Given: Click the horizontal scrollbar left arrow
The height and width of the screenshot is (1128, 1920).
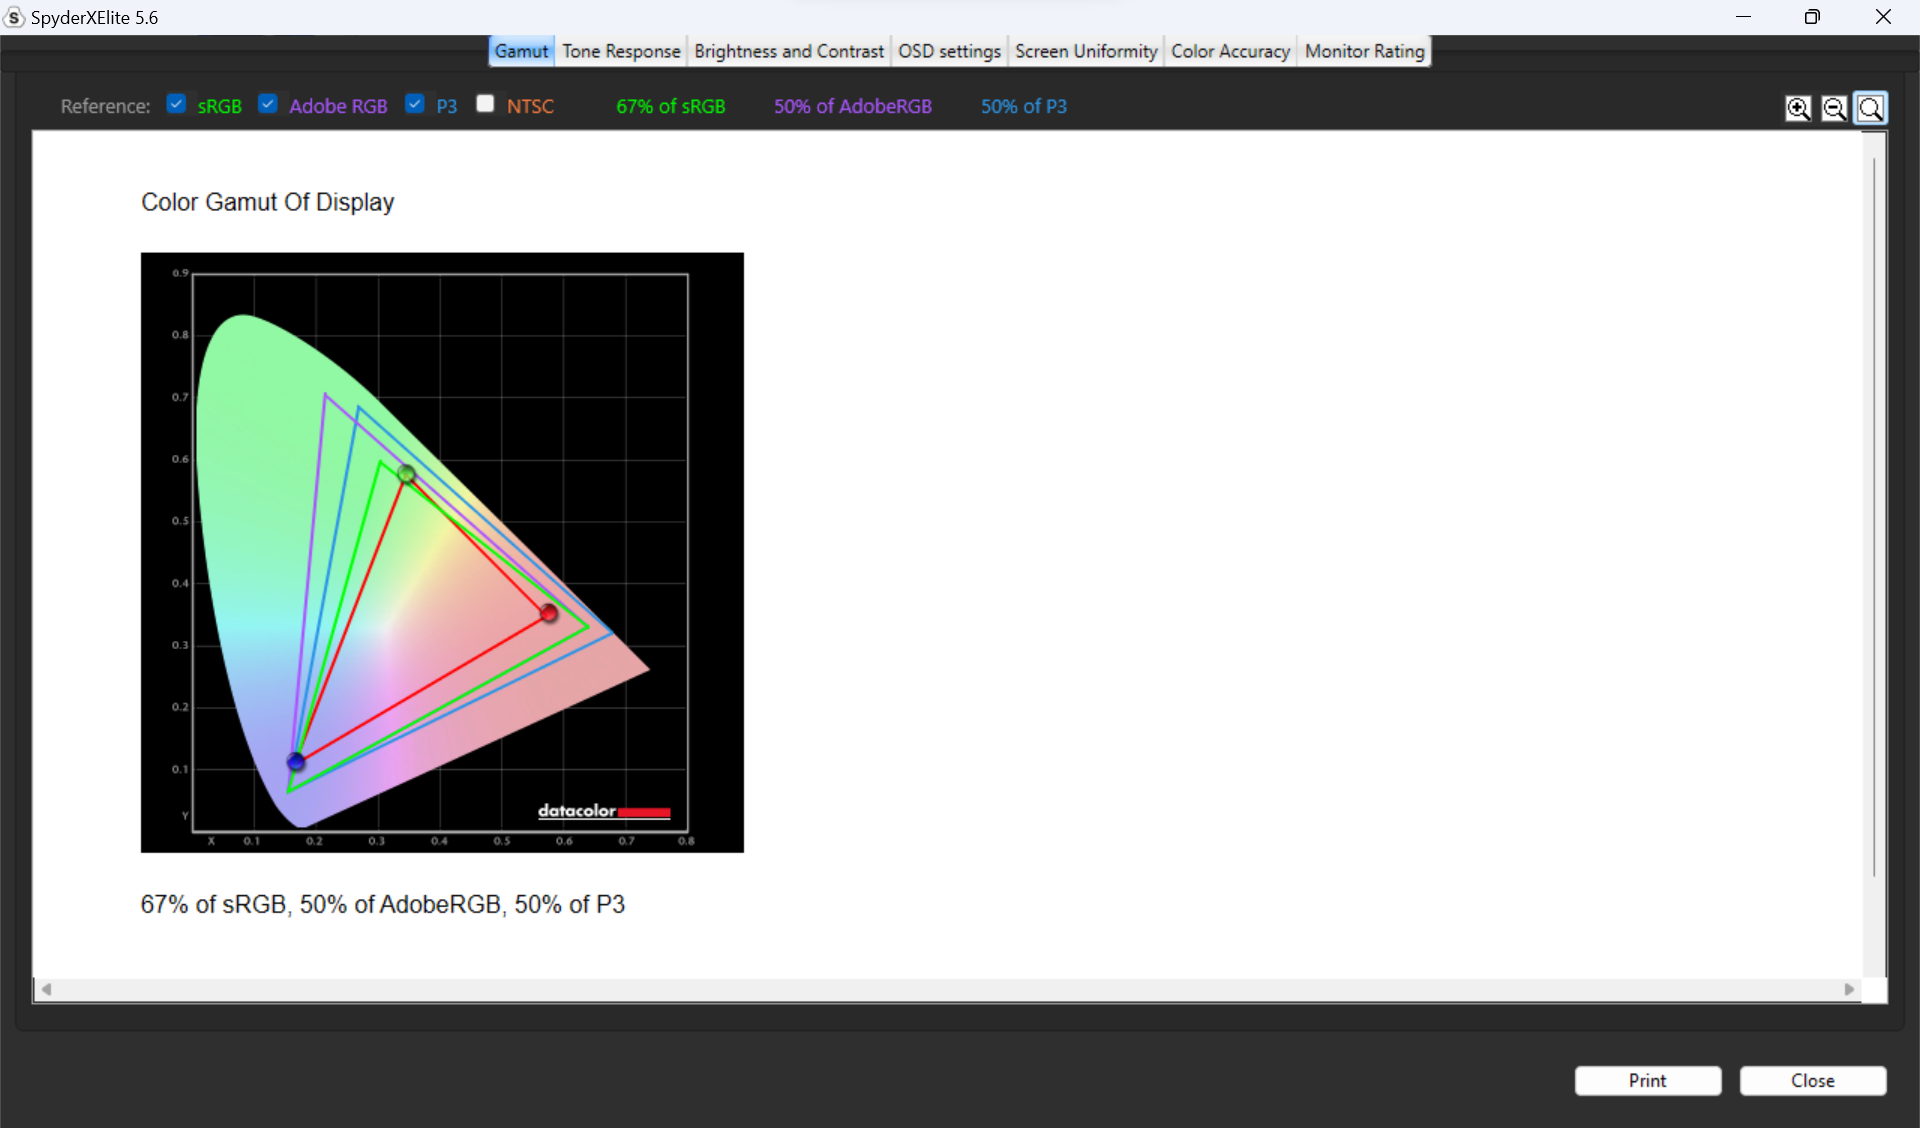Looking at the screenshot, I should point(46,989).
